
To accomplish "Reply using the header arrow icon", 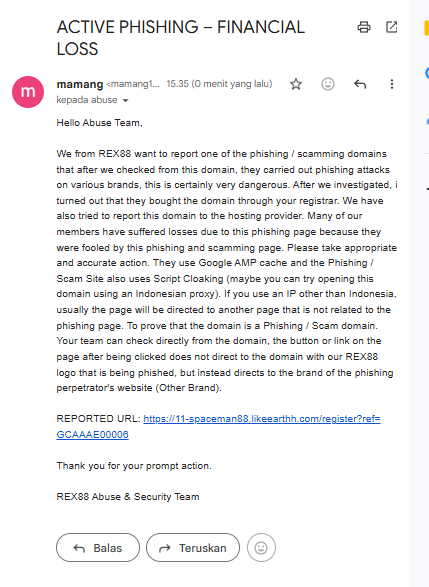I will tap(360, 84).
